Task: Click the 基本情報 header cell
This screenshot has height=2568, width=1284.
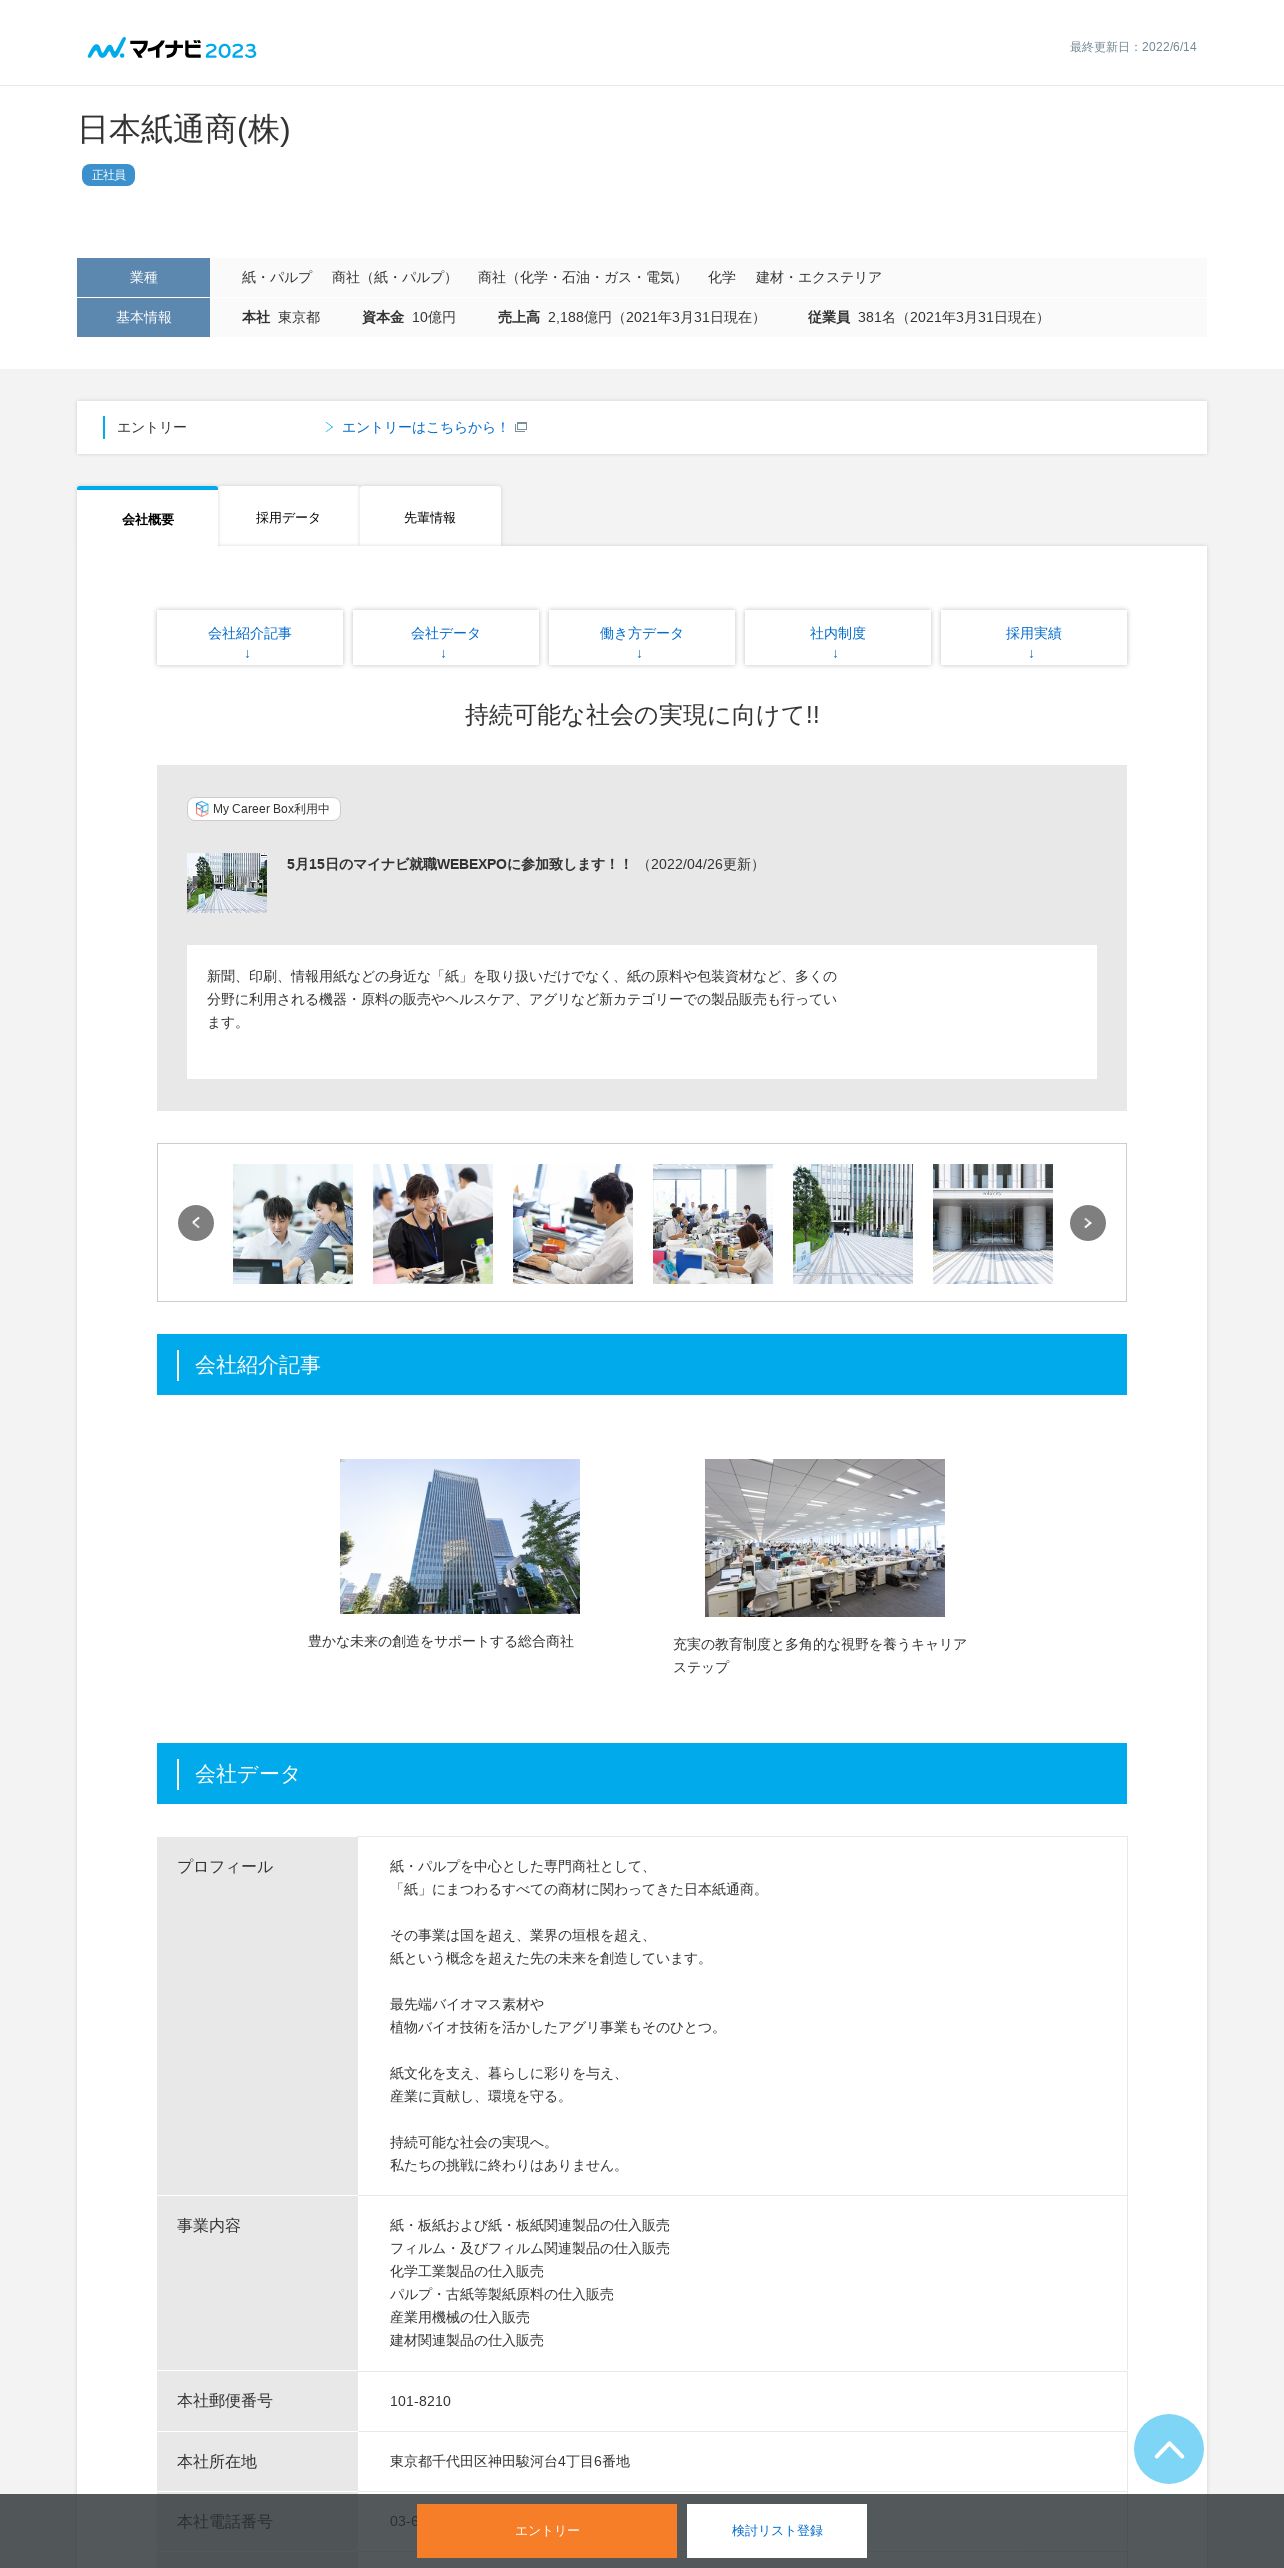Action: [143, 317]
